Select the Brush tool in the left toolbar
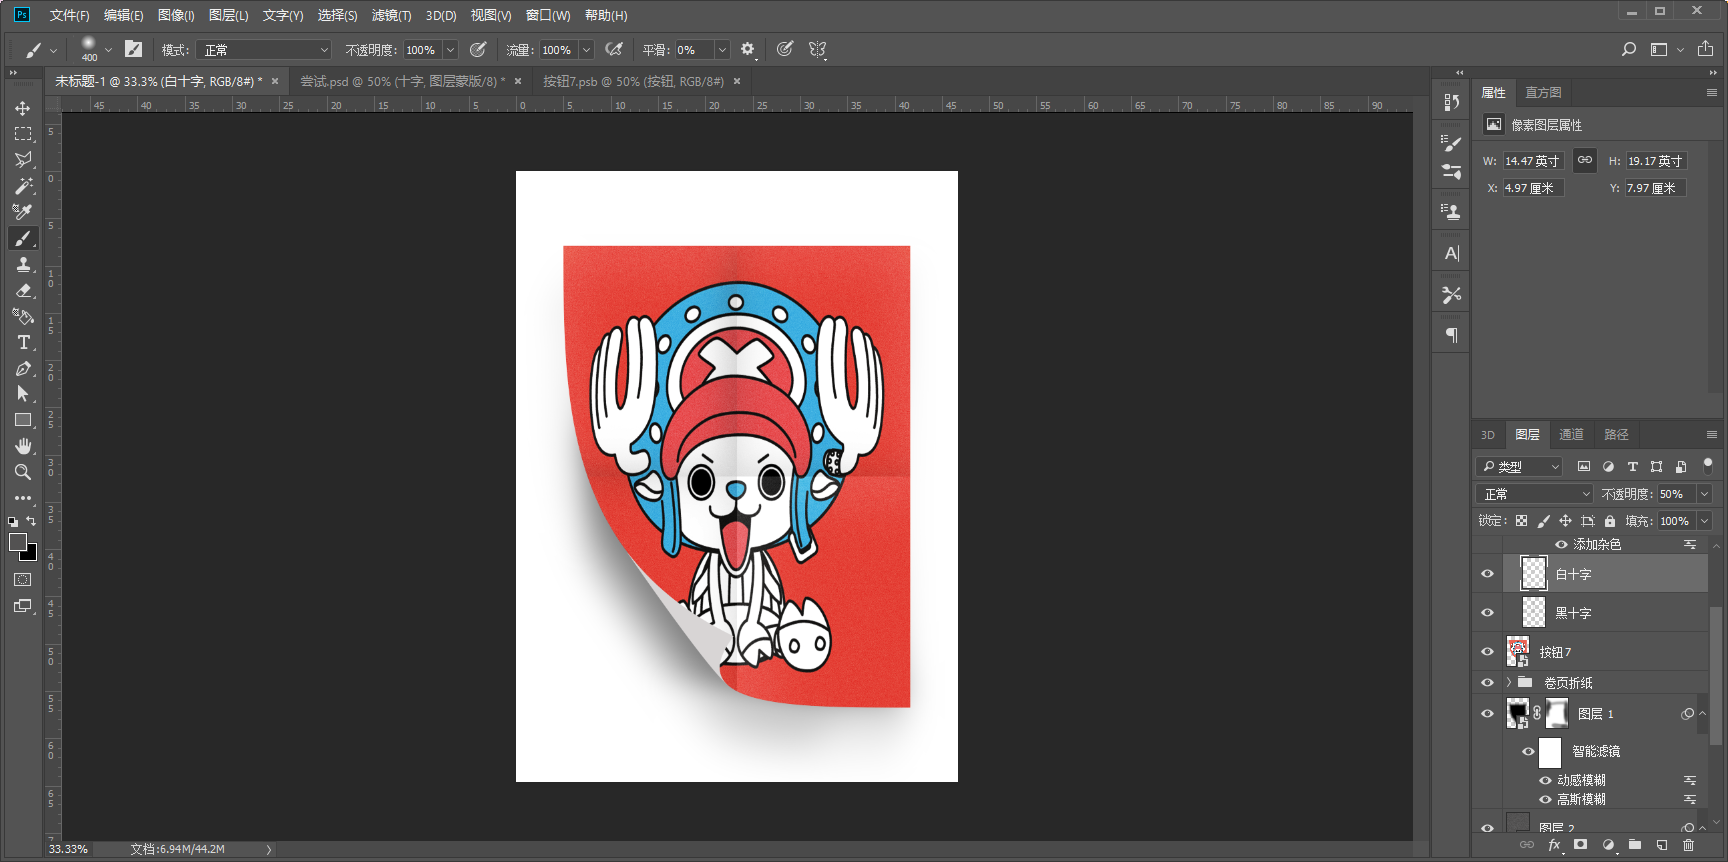1728x862 pixels. click(23, 238)
